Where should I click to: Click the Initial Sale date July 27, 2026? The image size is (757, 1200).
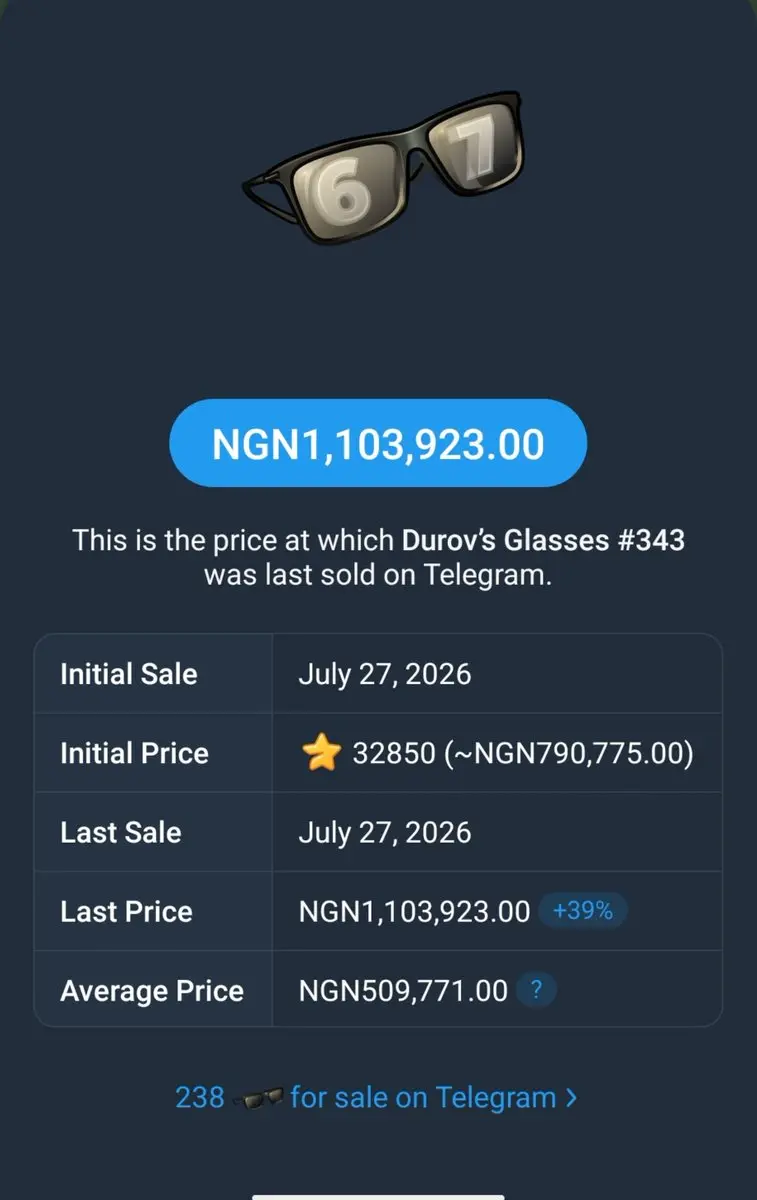[x=385, y=675]
